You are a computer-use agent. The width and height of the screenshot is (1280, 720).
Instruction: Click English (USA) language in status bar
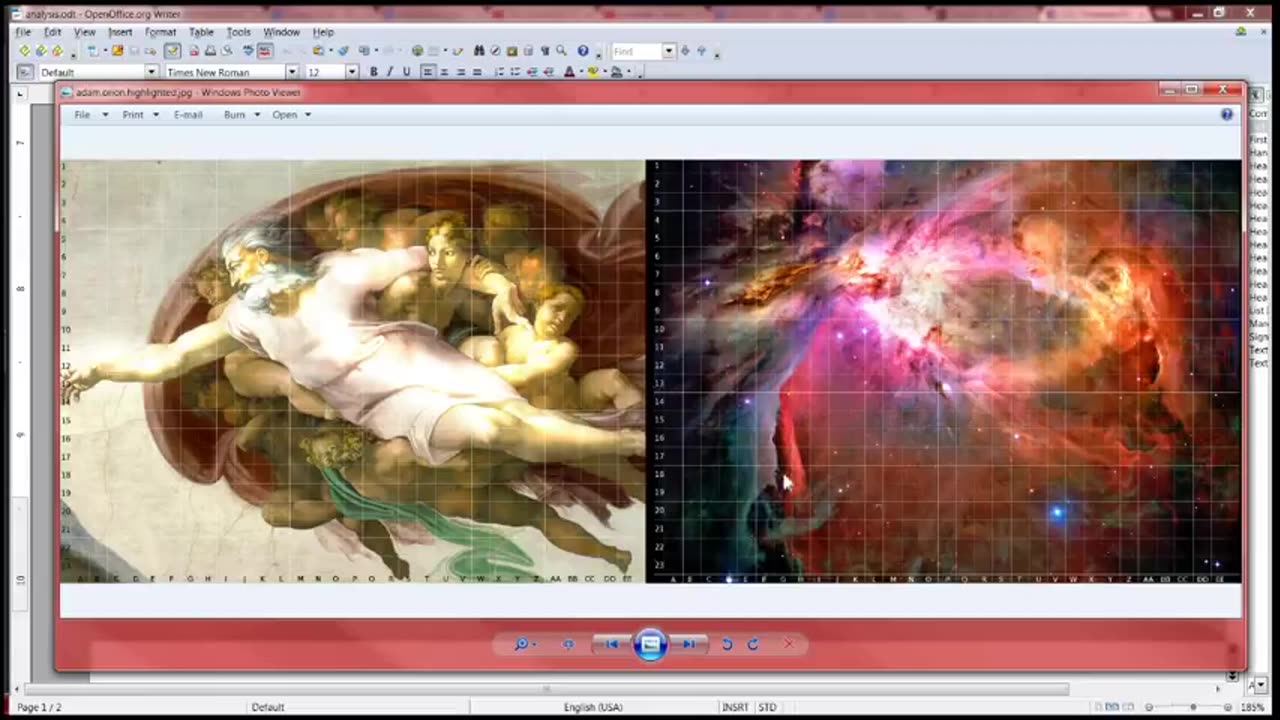click(x=593, y=707)
